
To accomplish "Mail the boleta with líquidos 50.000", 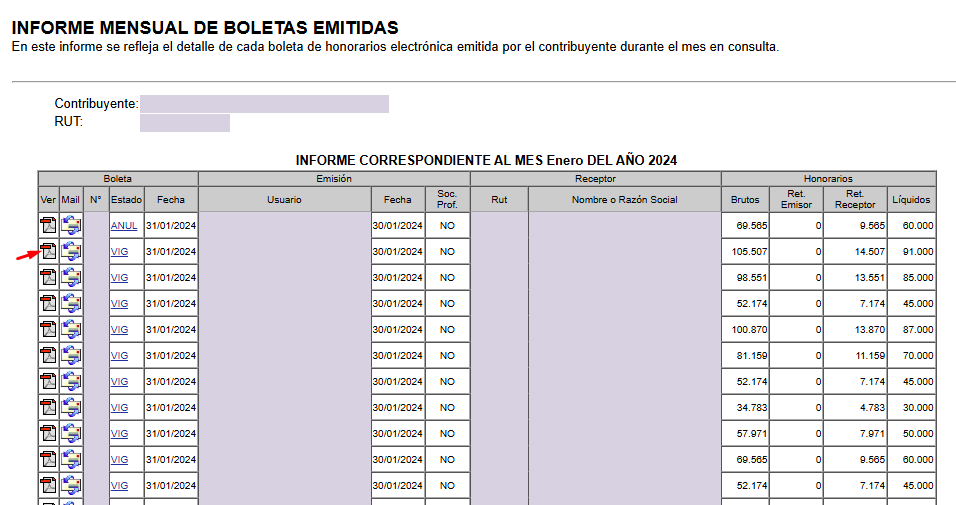I will 71,433.
